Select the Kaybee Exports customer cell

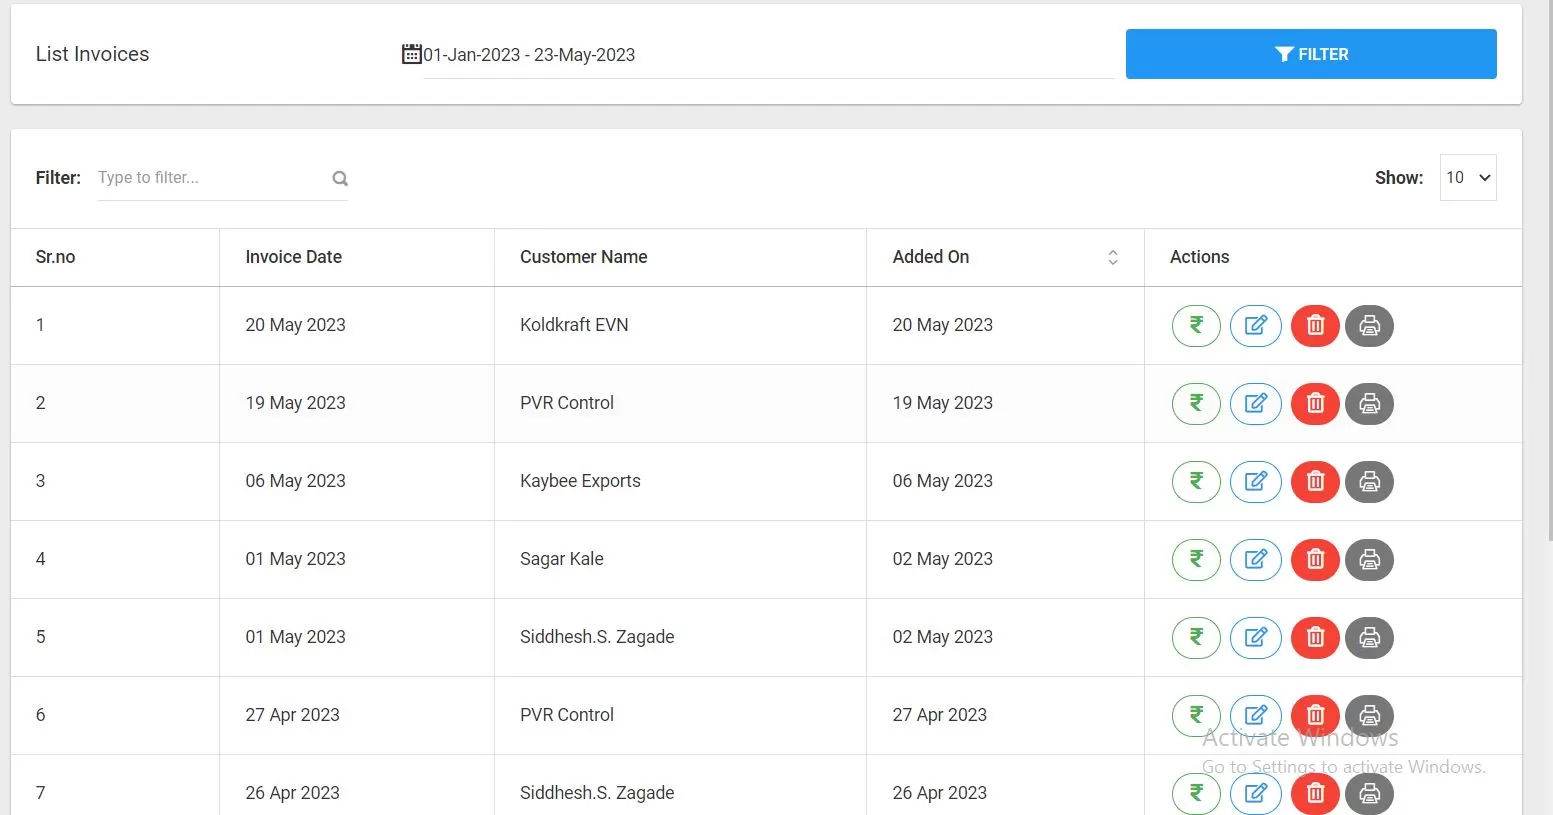[x=680, y=481]
